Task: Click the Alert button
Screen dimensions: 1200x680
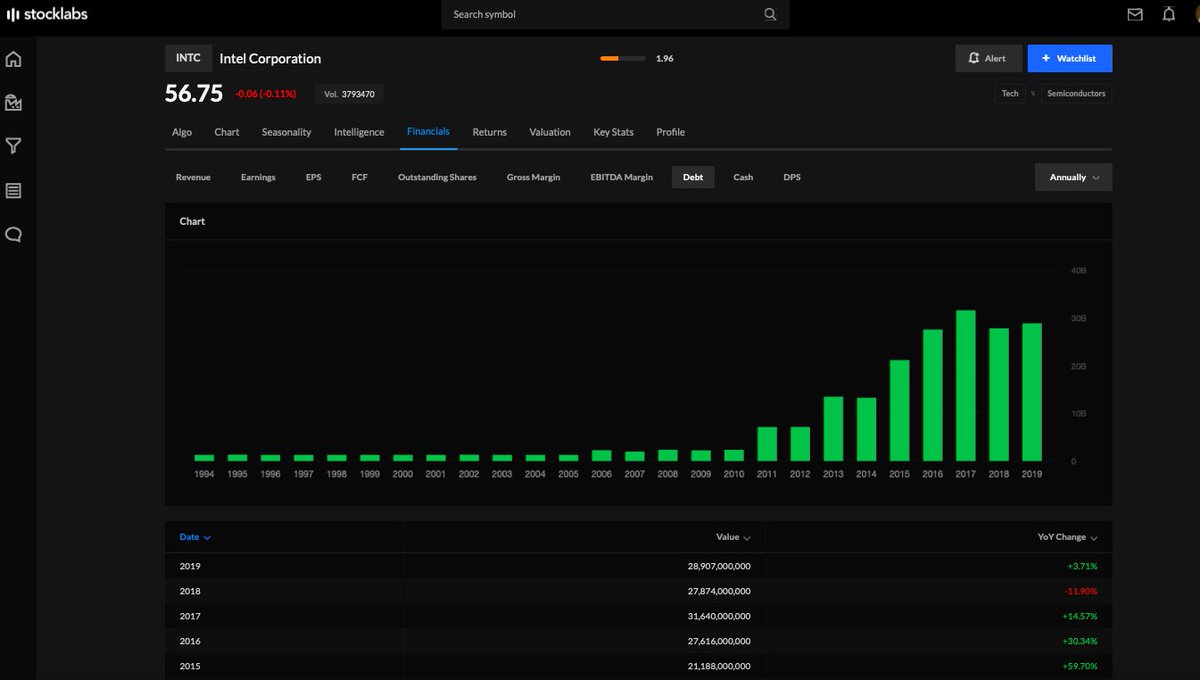Action: coord(988,58)
